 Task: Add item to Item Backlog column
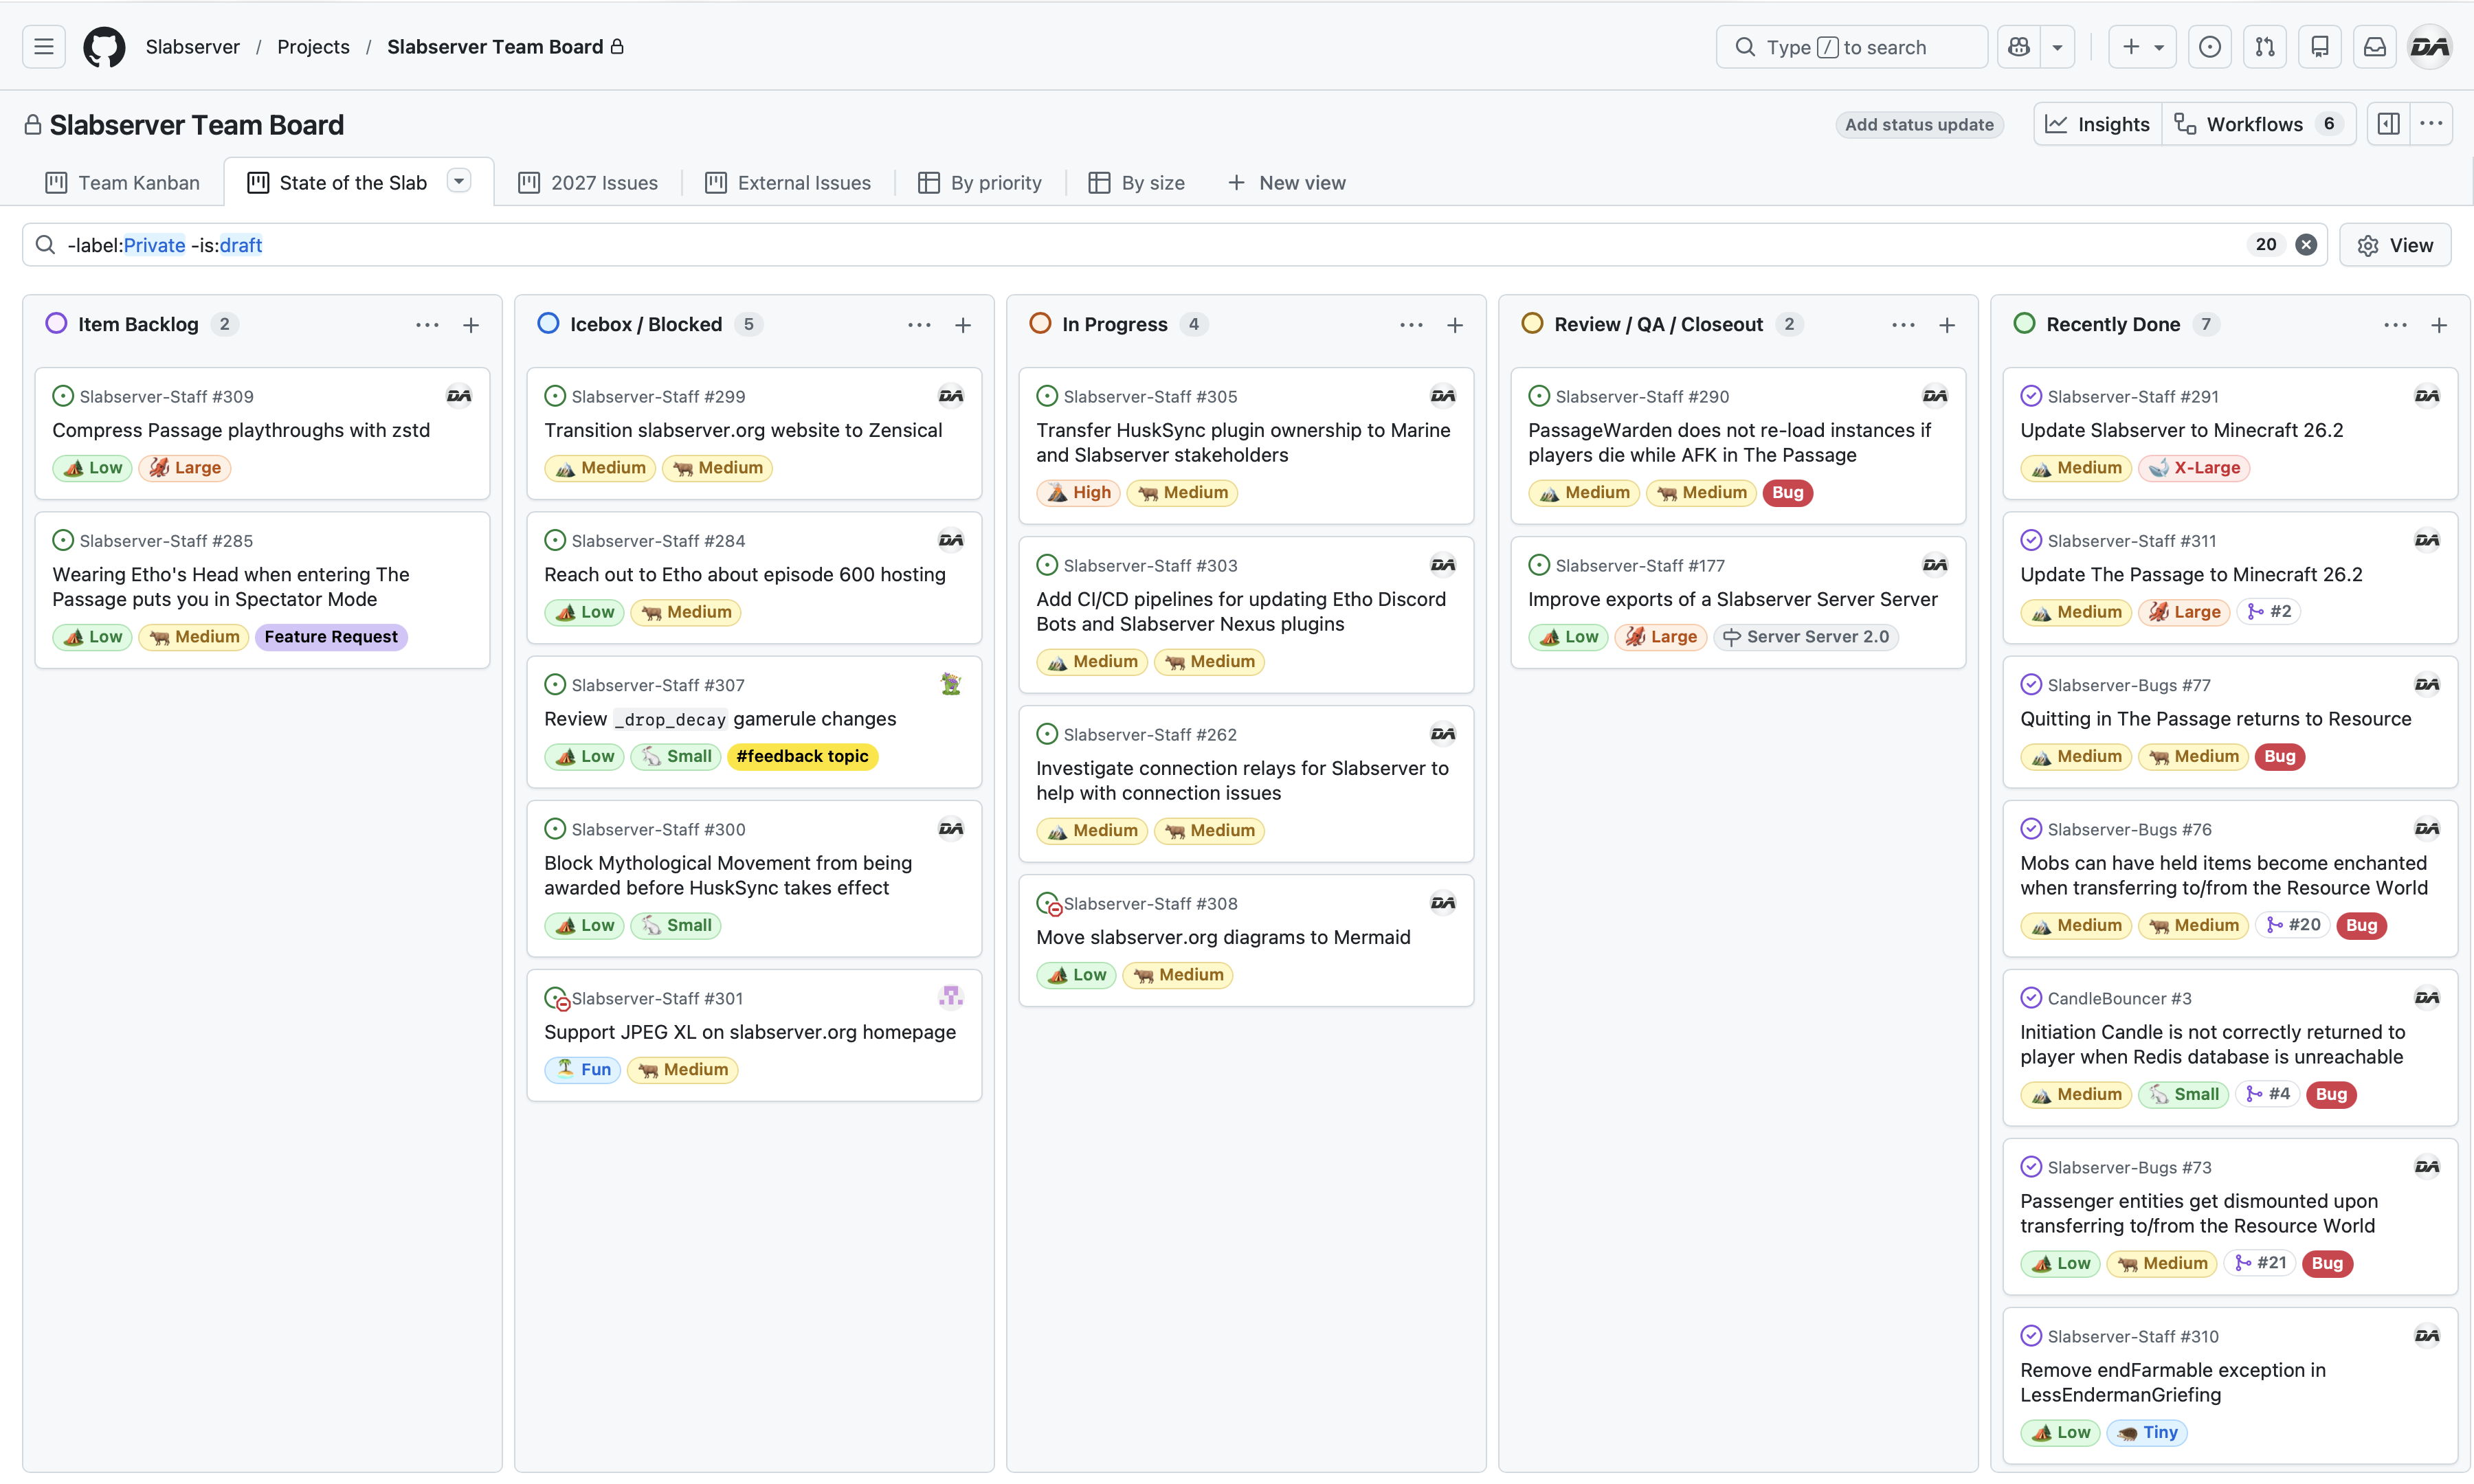[471, 325]
